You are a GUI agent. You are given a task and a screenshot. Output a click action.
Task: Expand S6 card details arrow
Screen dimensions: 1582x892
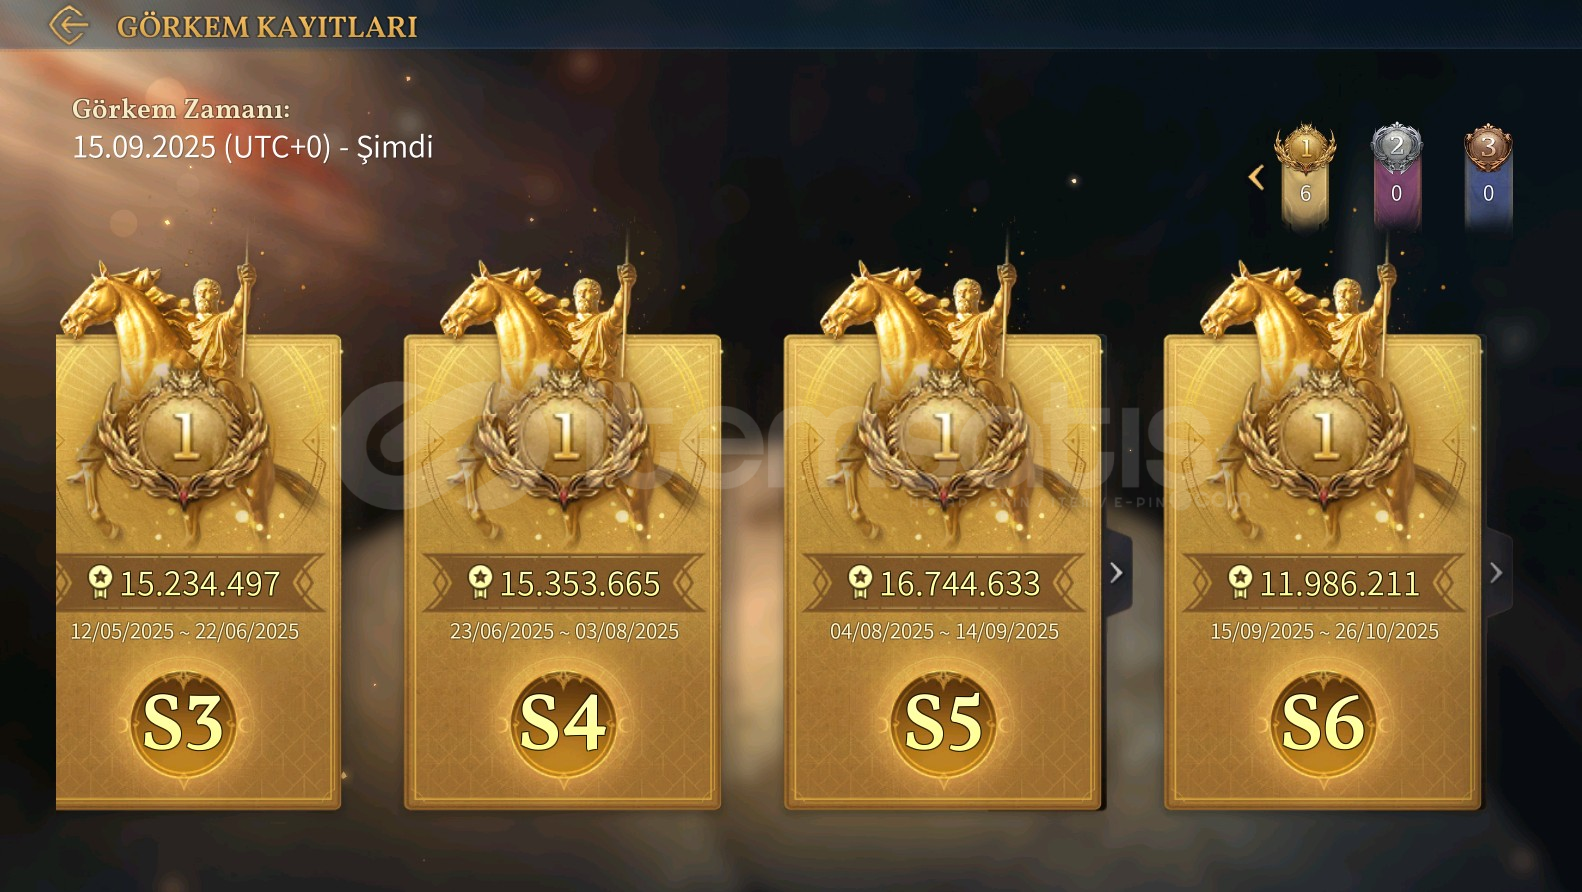1497,573
